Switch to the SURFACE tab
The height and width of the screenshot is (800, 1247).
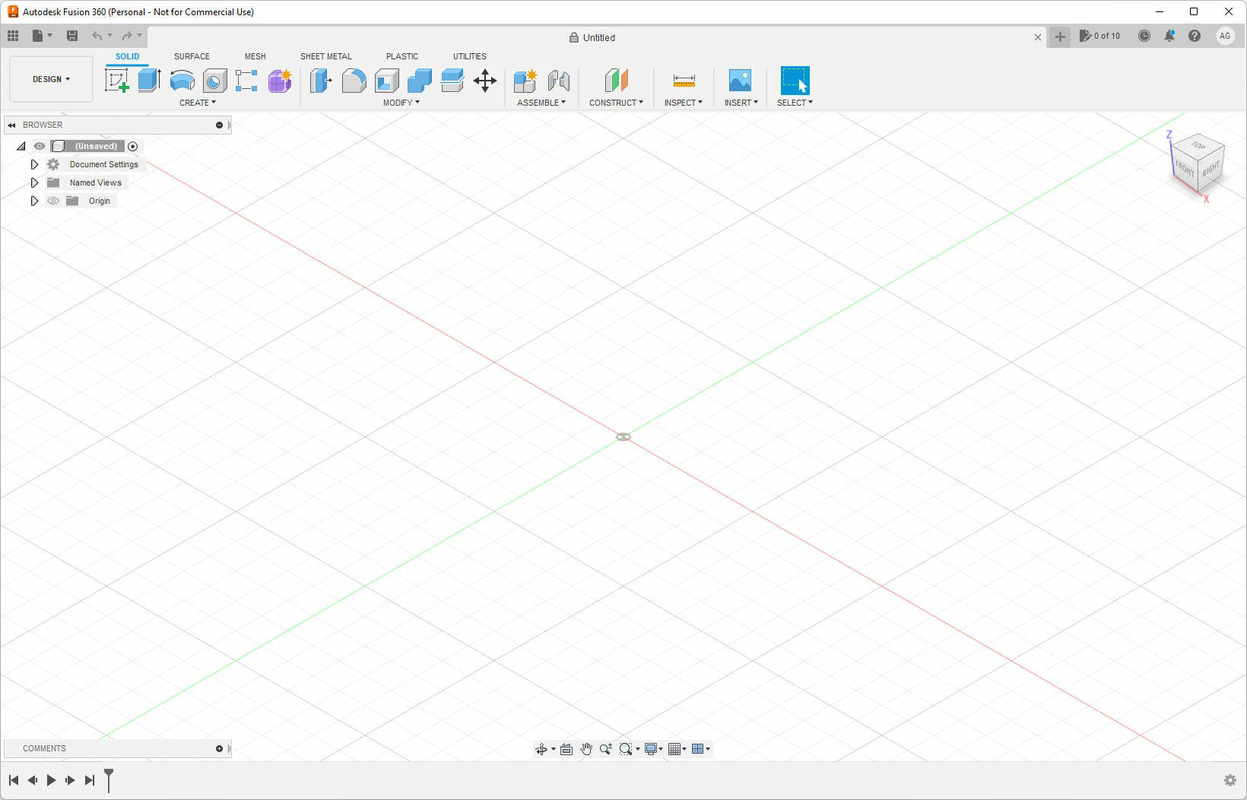coord(191,57)
